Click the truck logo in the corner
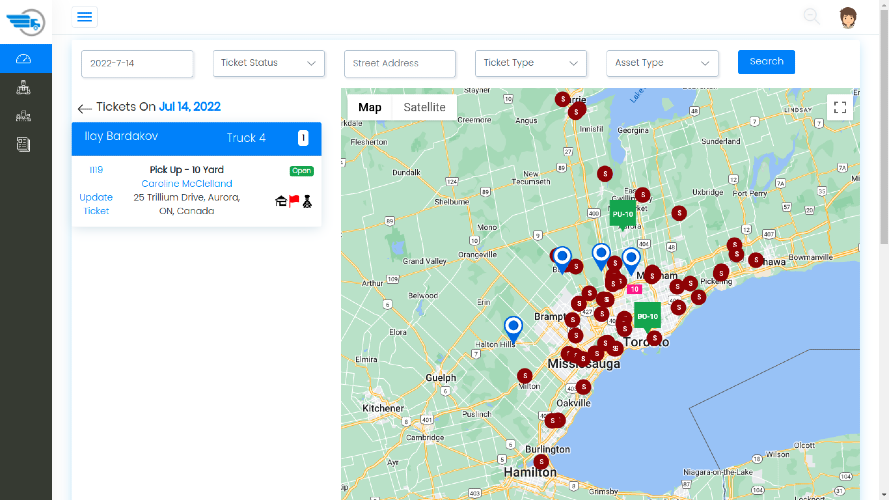Viewport: 889px width, 500px height. pyautogui.click(x=26, y=22)
